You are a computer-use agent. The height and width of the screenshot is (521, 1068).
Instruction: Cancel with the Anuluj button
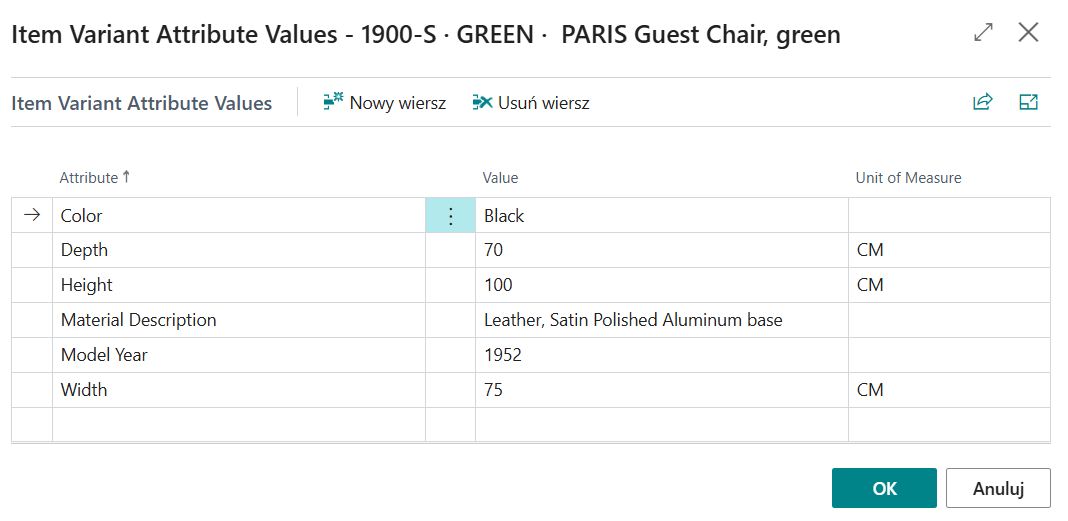tap(999, 488)
